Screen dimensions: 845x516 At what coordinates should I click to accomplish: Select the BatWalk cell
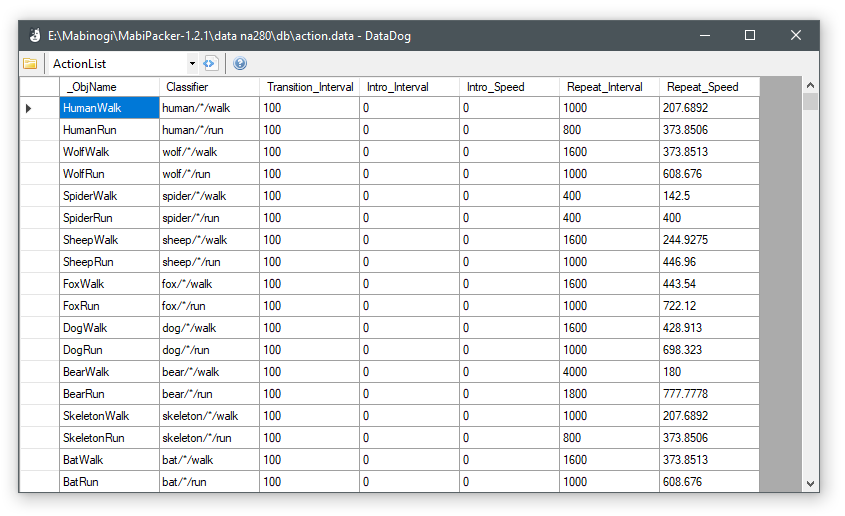click(109, 460)
